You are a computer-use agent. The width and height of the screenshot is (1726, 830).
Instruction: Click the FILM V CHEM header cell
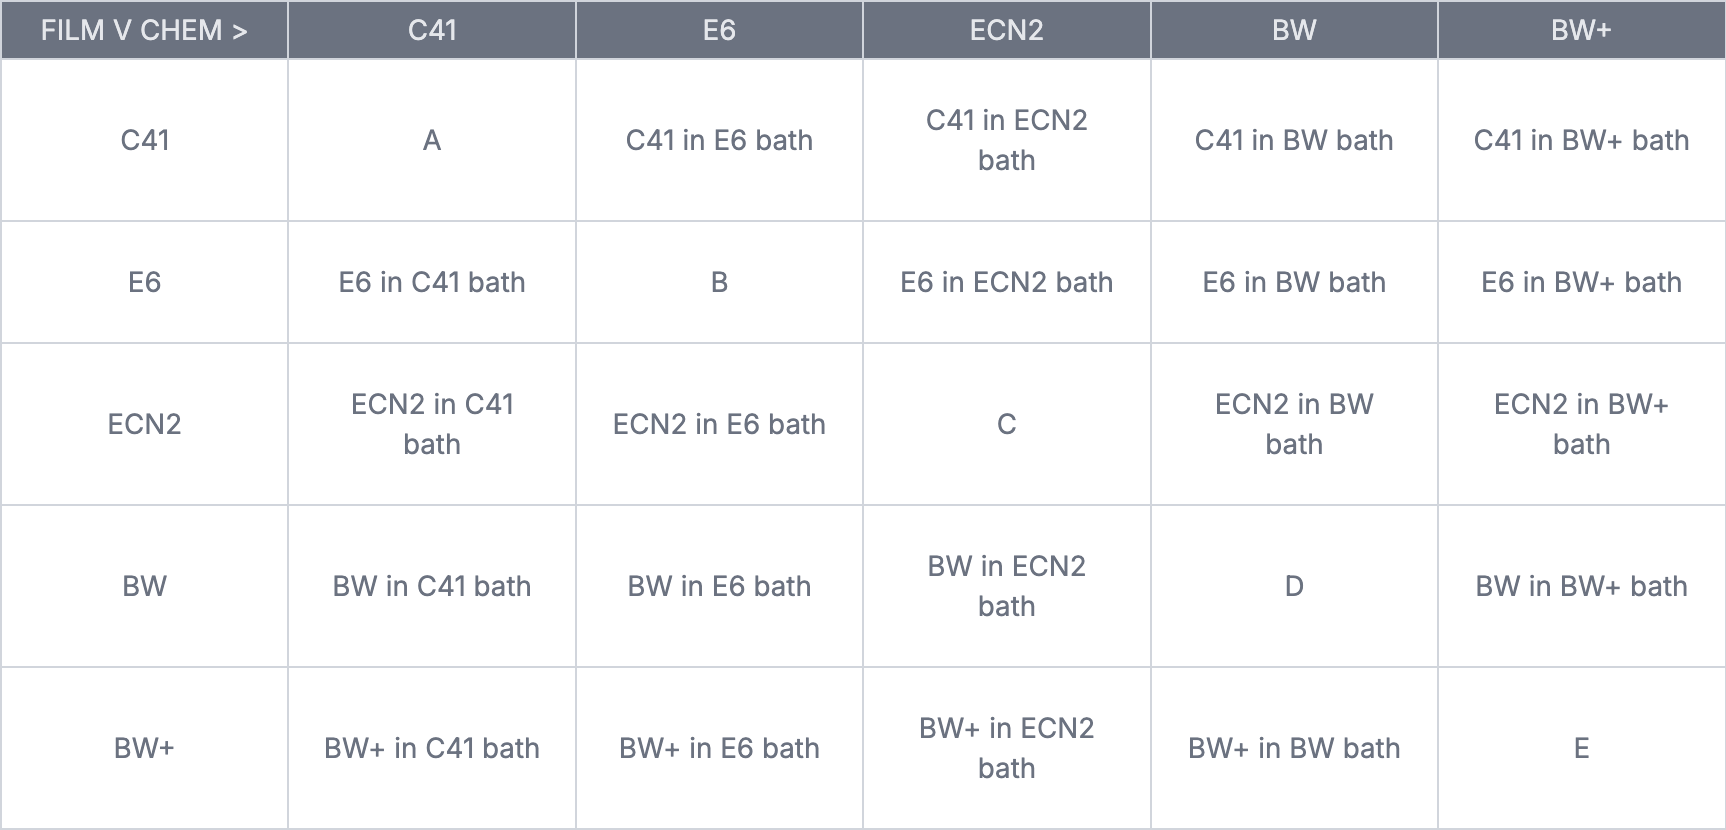click(144, 30)
